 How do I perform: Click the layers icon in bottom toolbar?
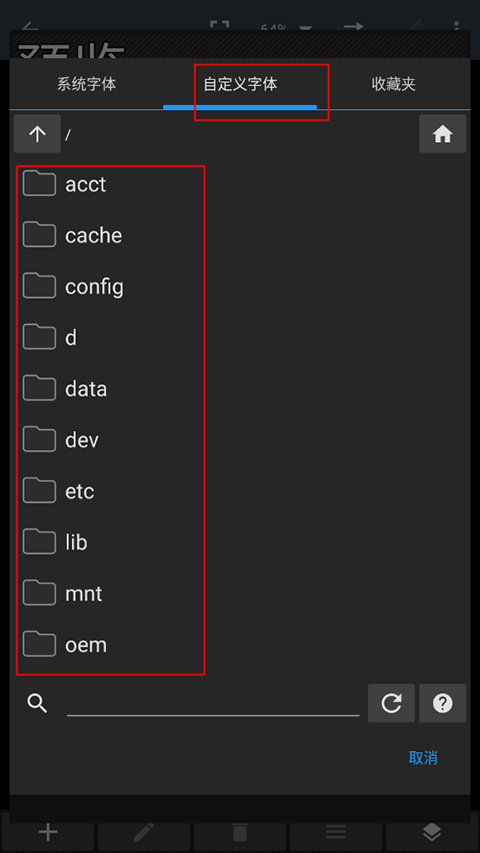pyautogui.click(x=432, y=832)
